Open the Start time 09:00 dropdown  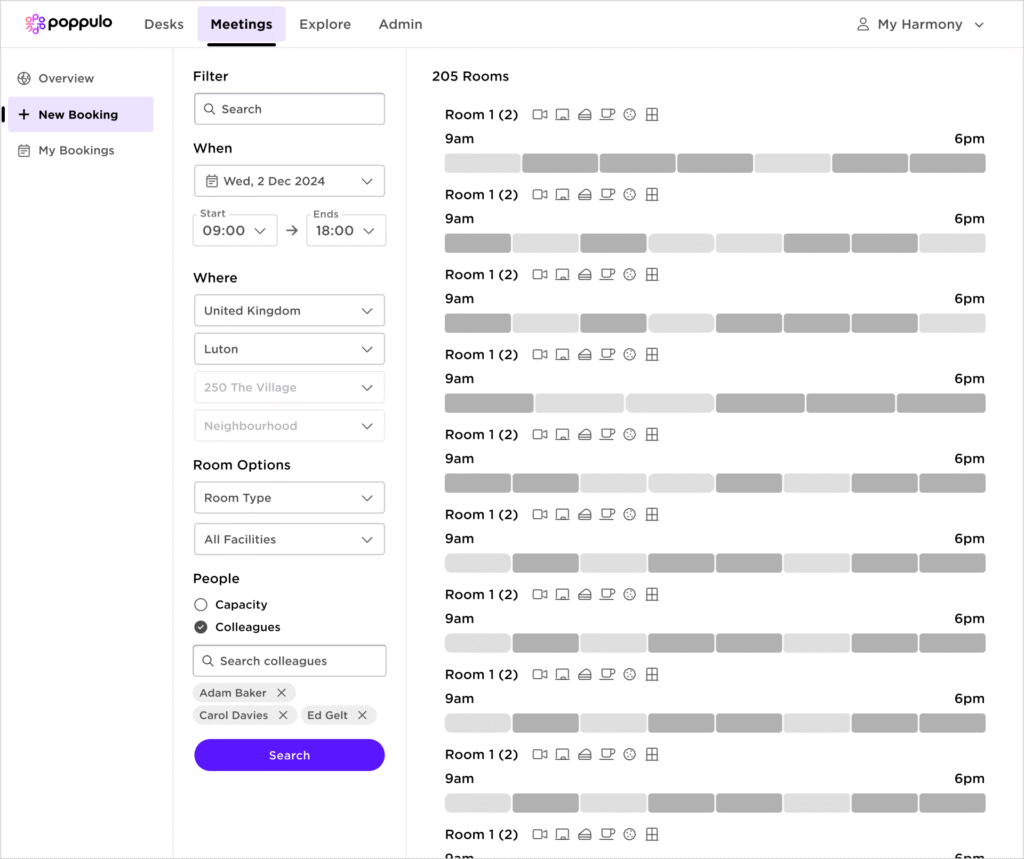pyautogui.click(x=235, y=230)
